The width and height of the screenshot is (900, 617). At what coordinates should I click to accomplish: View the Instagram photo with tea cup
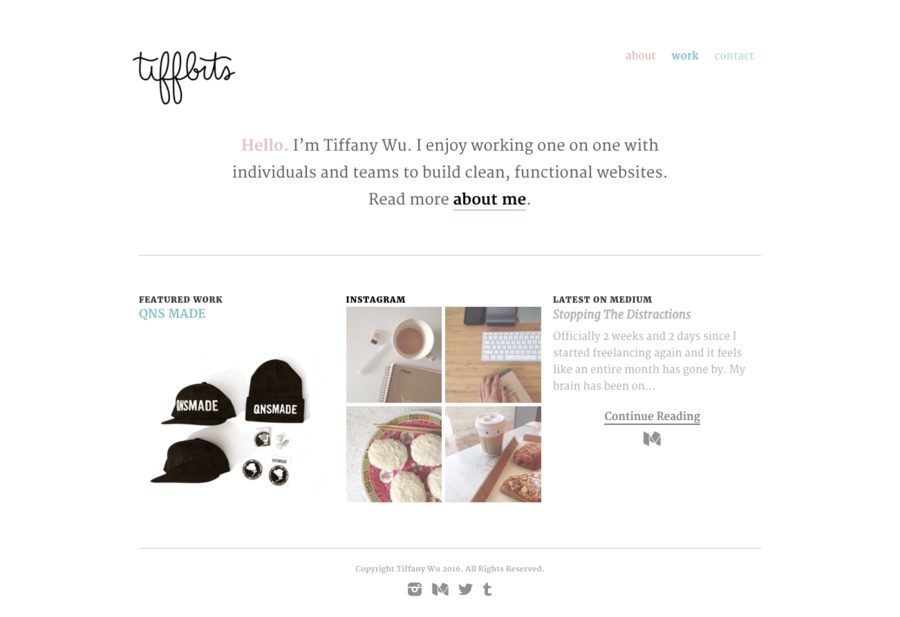(x=394, y=355)
